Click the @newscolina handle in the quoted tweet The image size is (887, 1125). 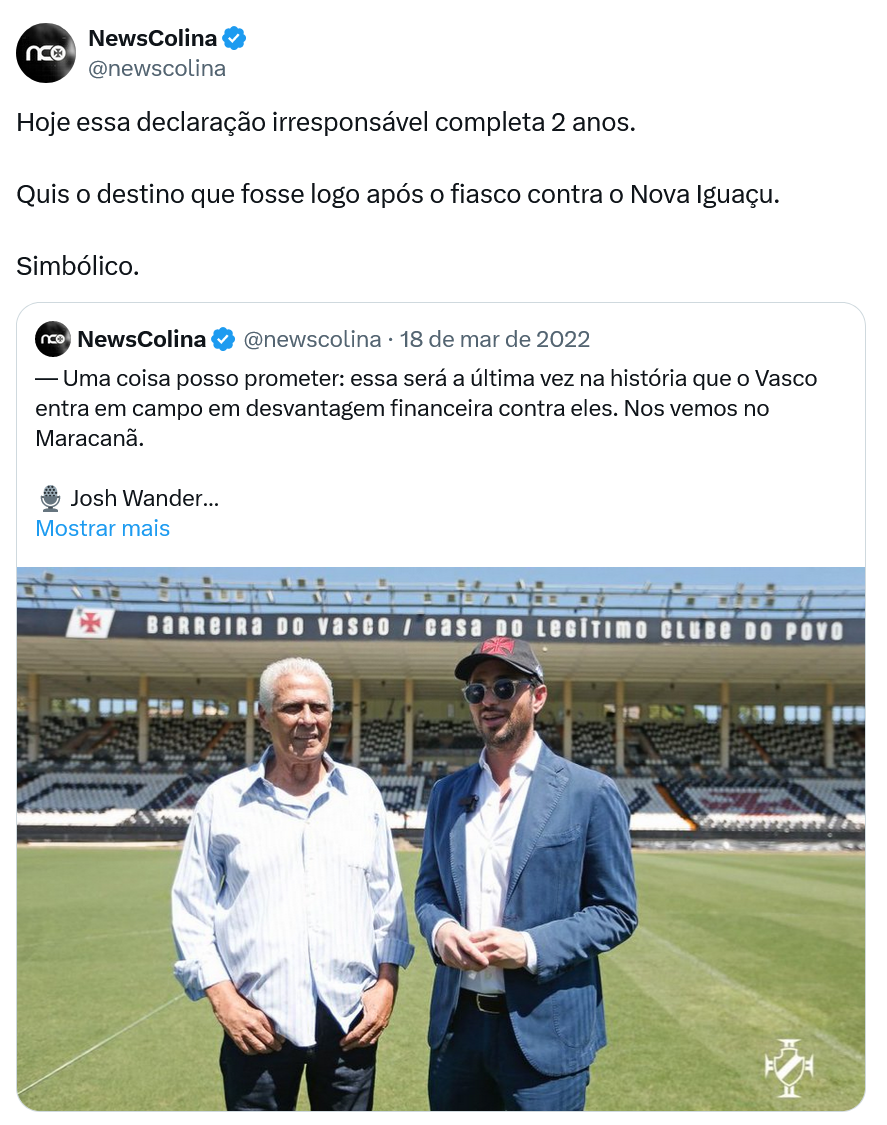click(x=312, y=339)
